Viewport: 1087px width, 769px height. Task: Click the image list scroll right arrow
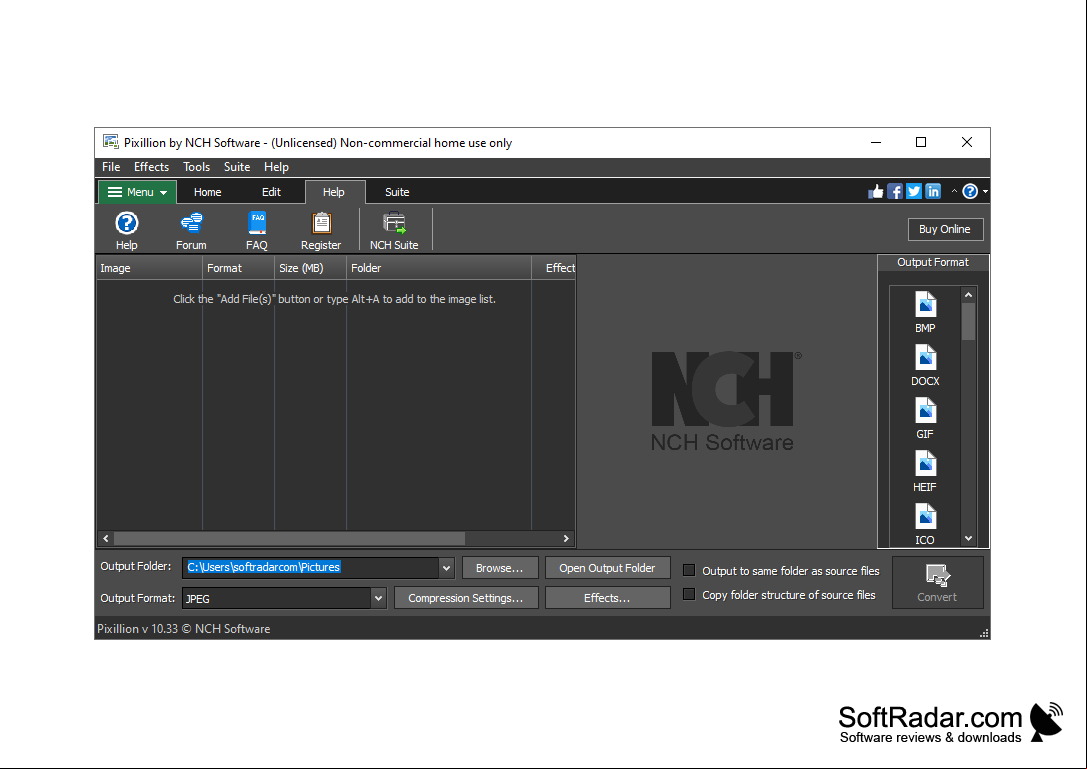coord(566,538)
